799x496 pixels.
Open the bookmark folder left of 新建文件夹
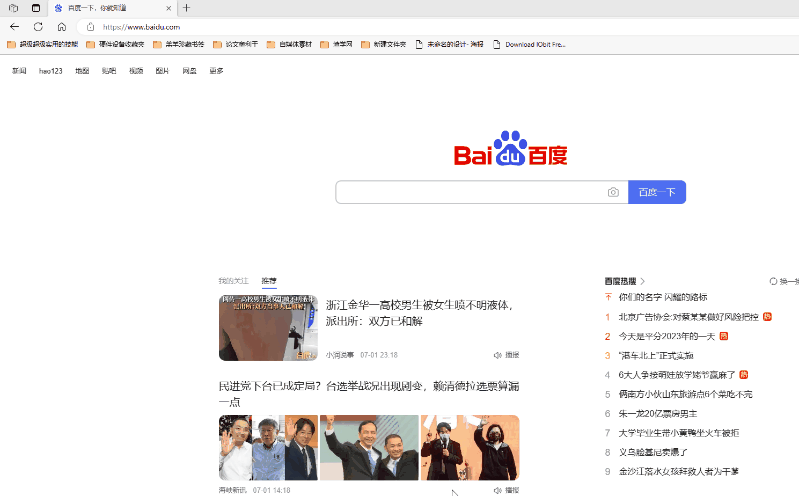pyautogui.click(x=336, y=44)
